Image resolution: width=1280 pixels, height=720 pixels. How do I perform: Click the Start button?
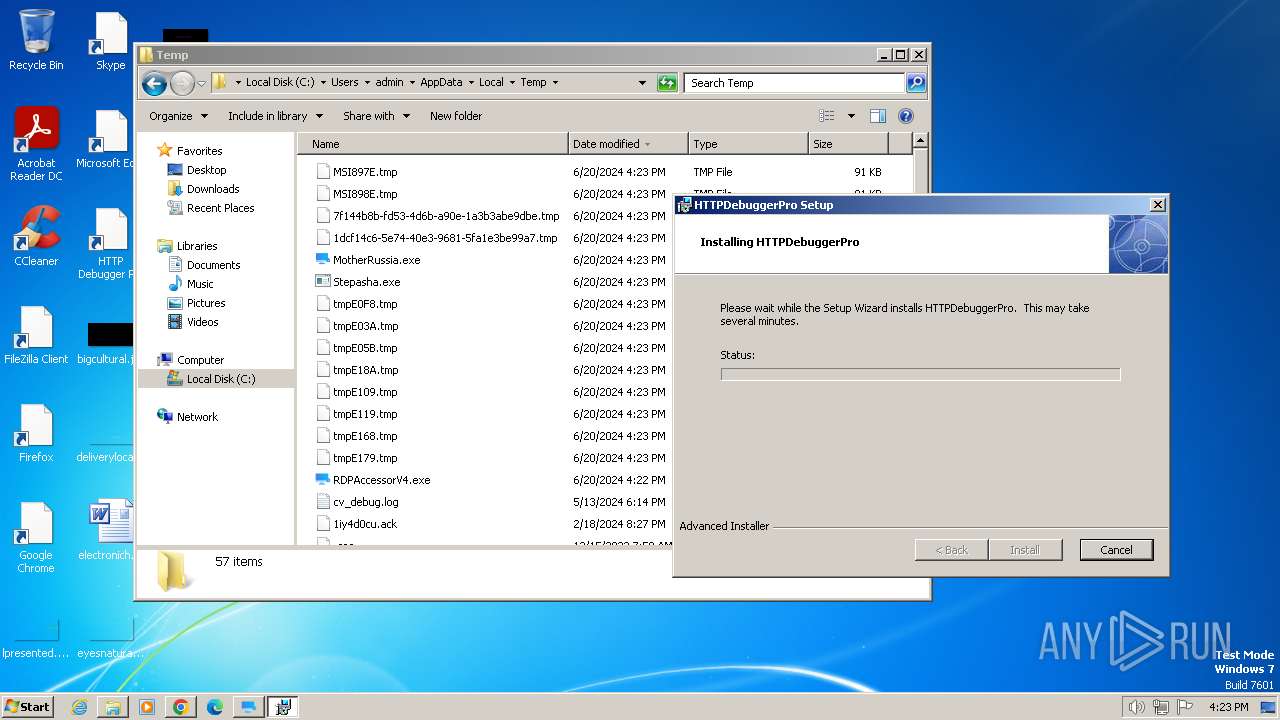28,707
